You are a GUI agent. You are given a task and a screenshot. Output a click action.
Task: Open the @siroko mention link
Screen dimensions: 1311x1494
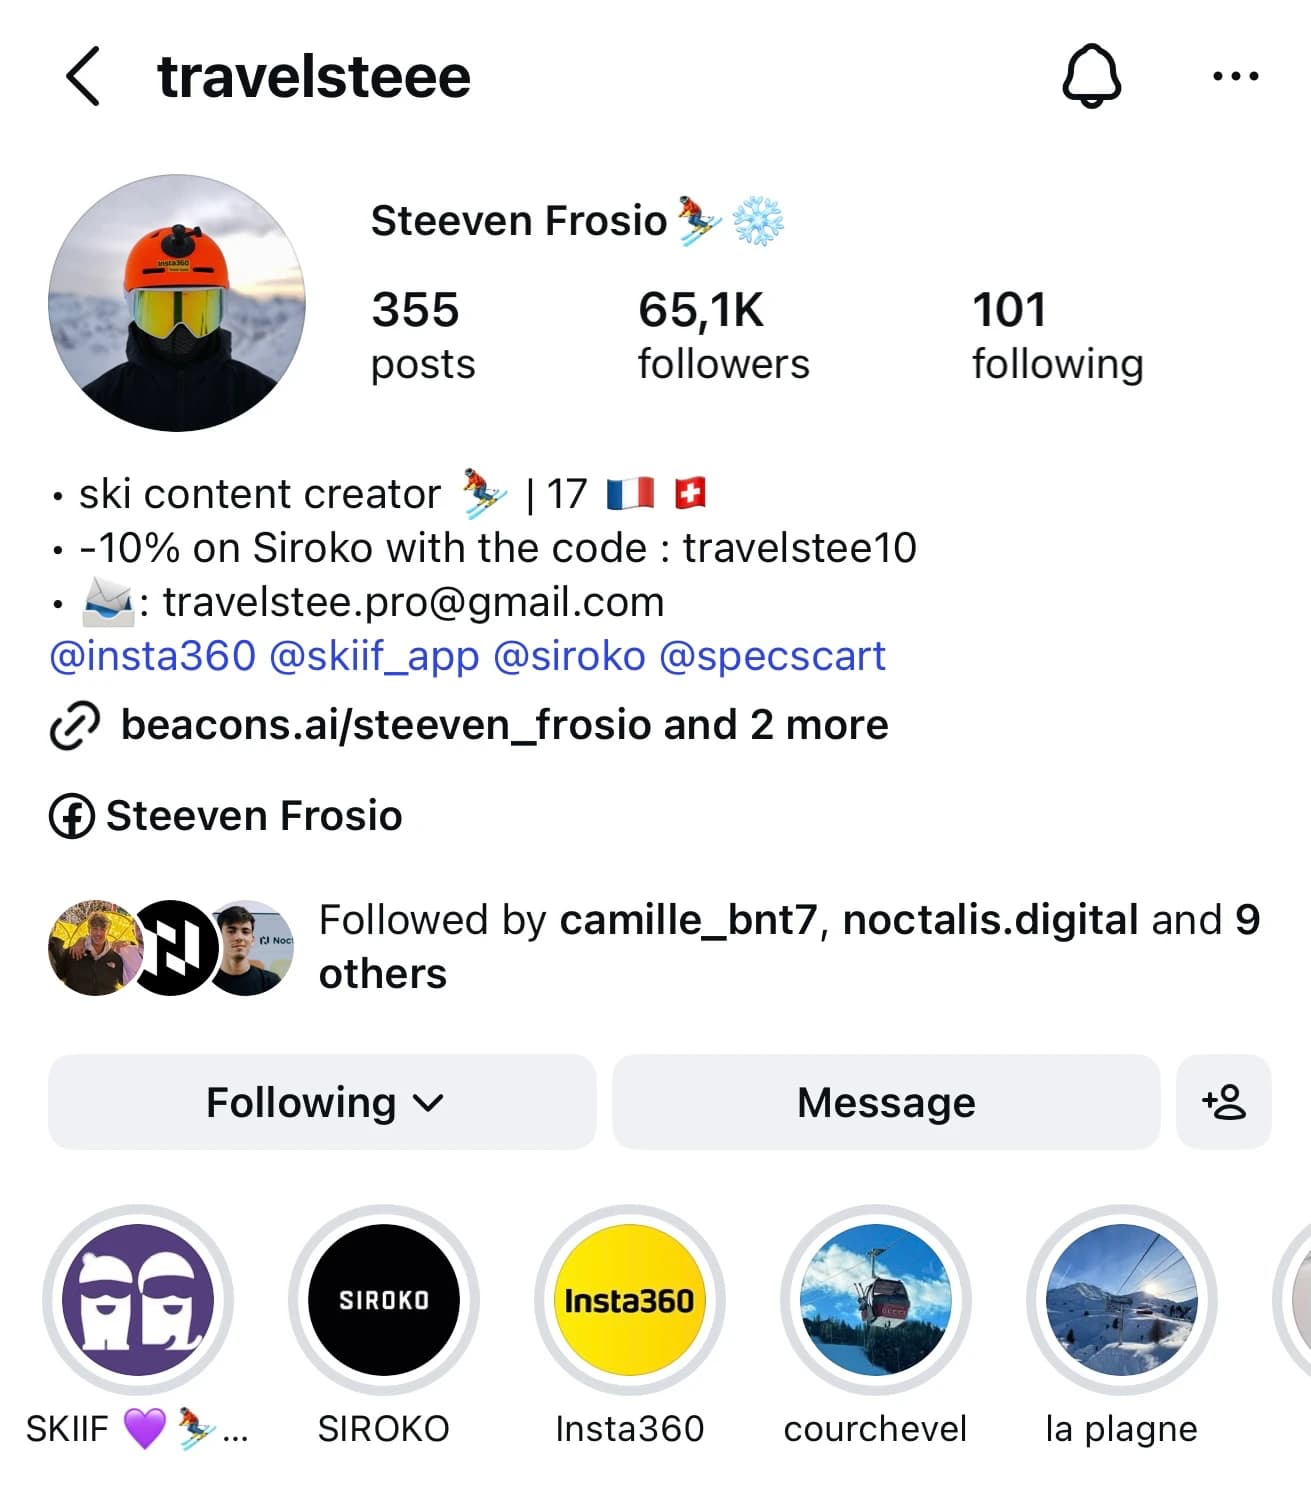(570, 656)
